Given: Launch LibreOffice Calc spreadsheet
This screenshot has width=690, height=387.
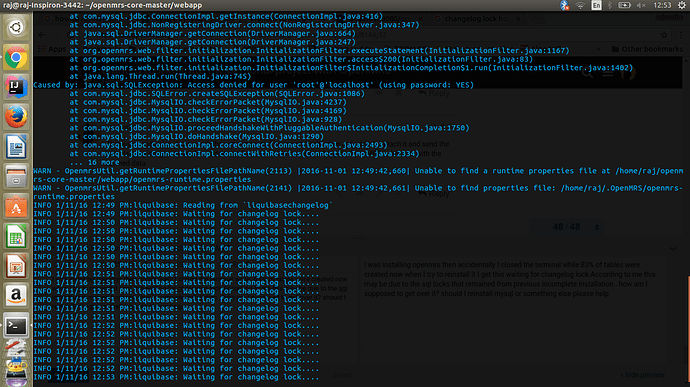Looking at the screenshot, I should (16, 236).
